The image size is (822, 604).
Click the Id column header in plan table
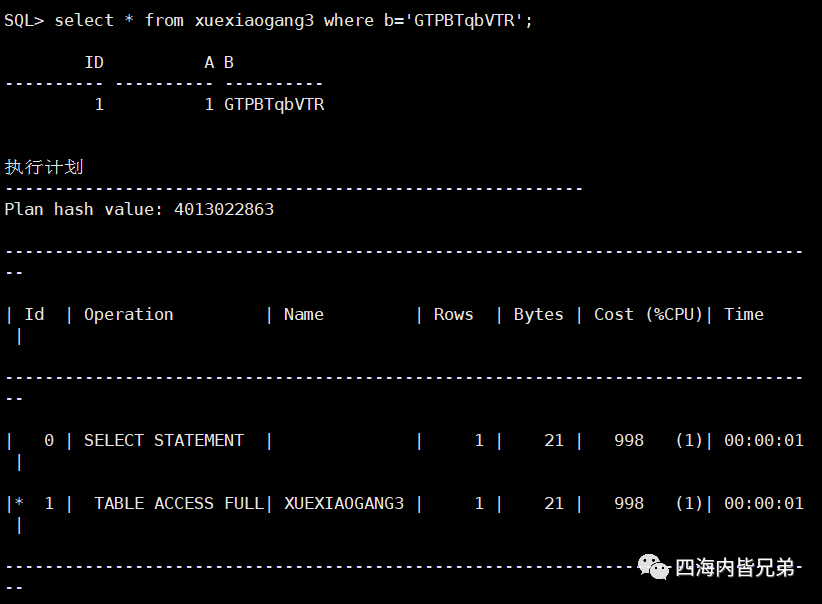click(35, 315)
